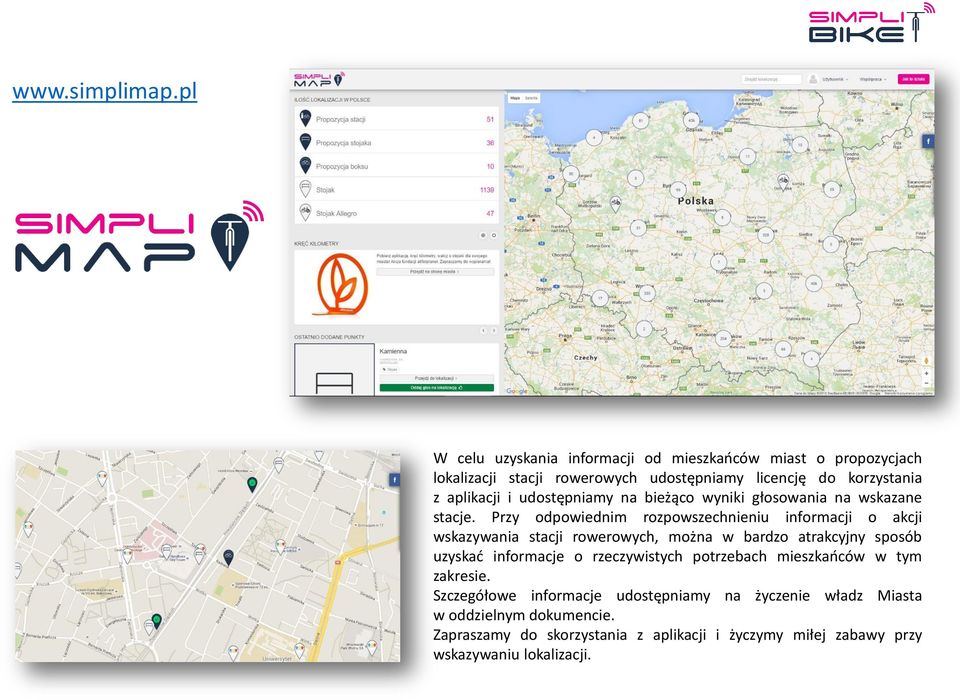The width and height of the screenshot is (960, 700).
Task: Zoom in with the map plus button
Action: [x=926, y=373]
